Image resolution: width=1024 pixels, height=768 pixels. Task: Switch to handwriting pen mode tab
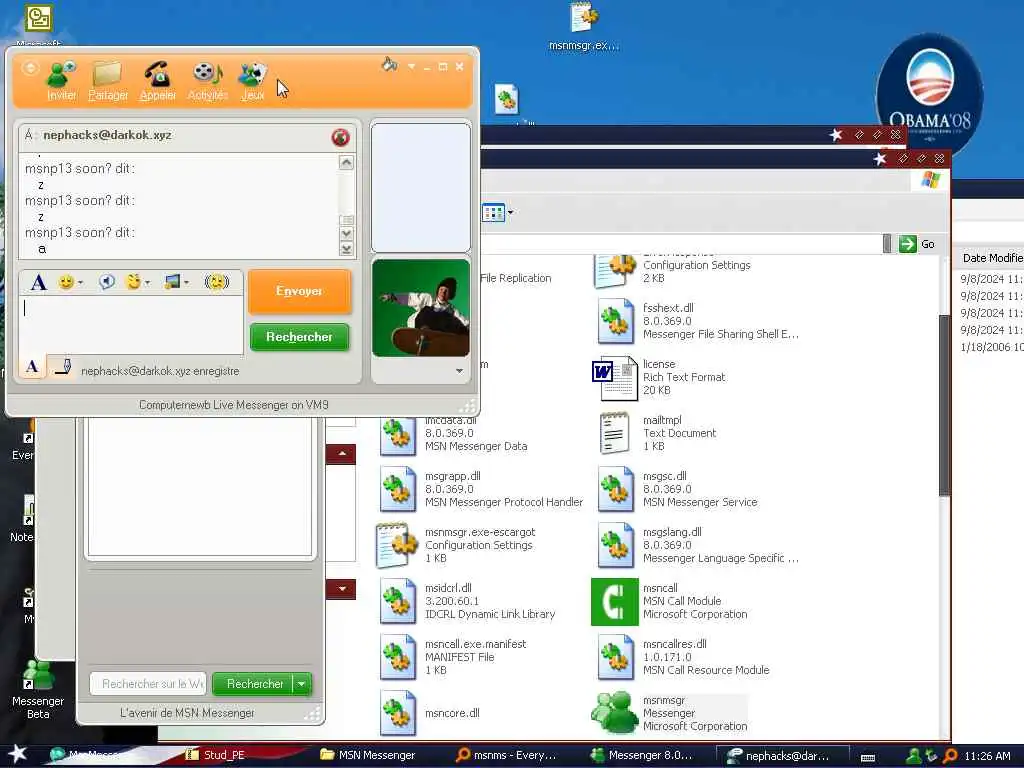pyautogui.click(x=62, y=366)
